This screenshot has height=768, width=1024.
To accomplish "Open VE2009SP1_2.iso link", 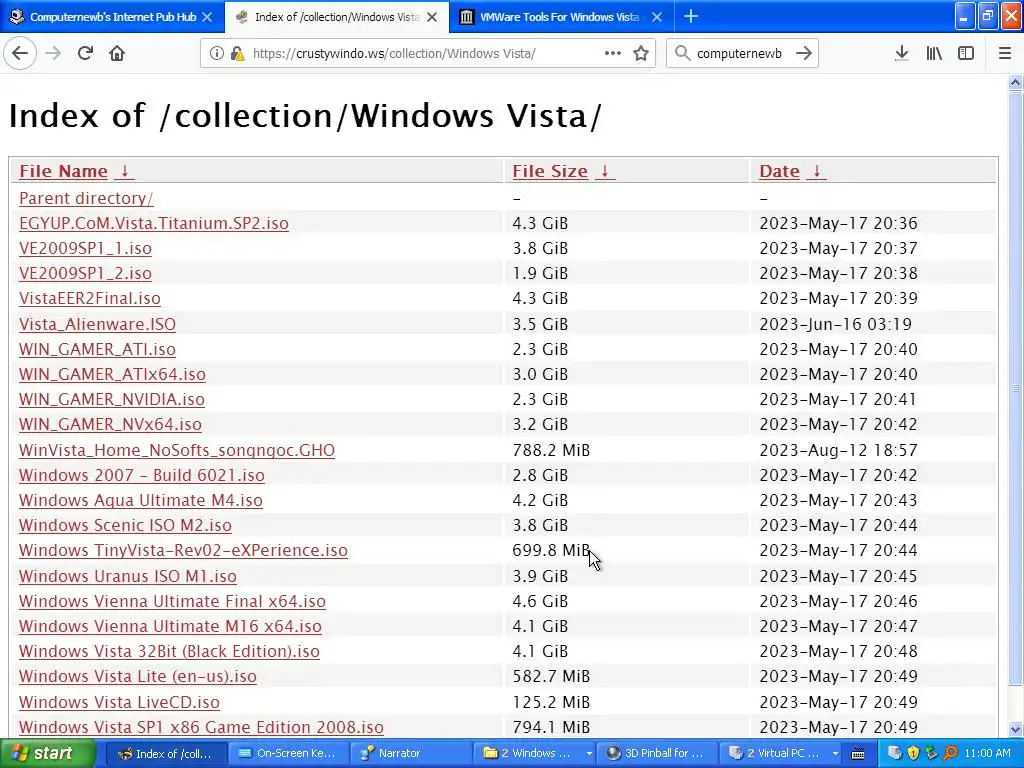I will pos(85,273).
